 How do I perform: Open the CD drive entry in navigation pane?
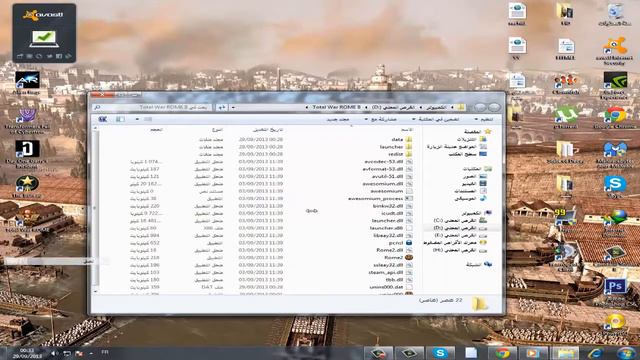(x=455, y=243)
